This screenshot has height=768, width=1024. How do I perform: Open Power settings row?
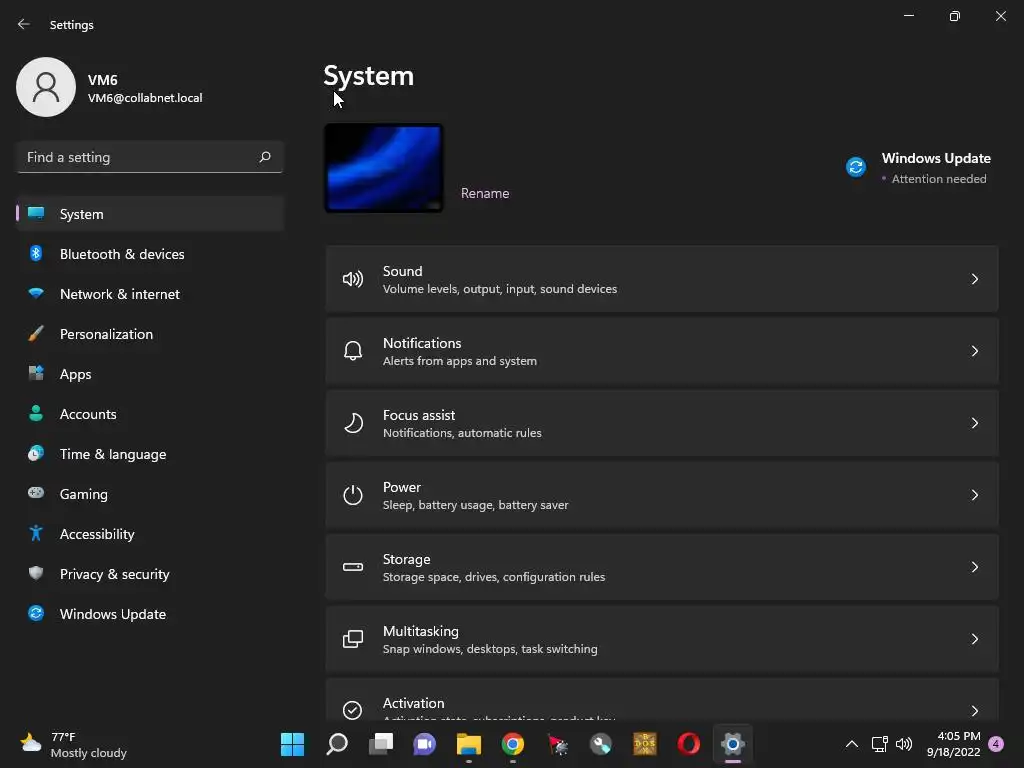pyautogui.click(x=662, y=495)
